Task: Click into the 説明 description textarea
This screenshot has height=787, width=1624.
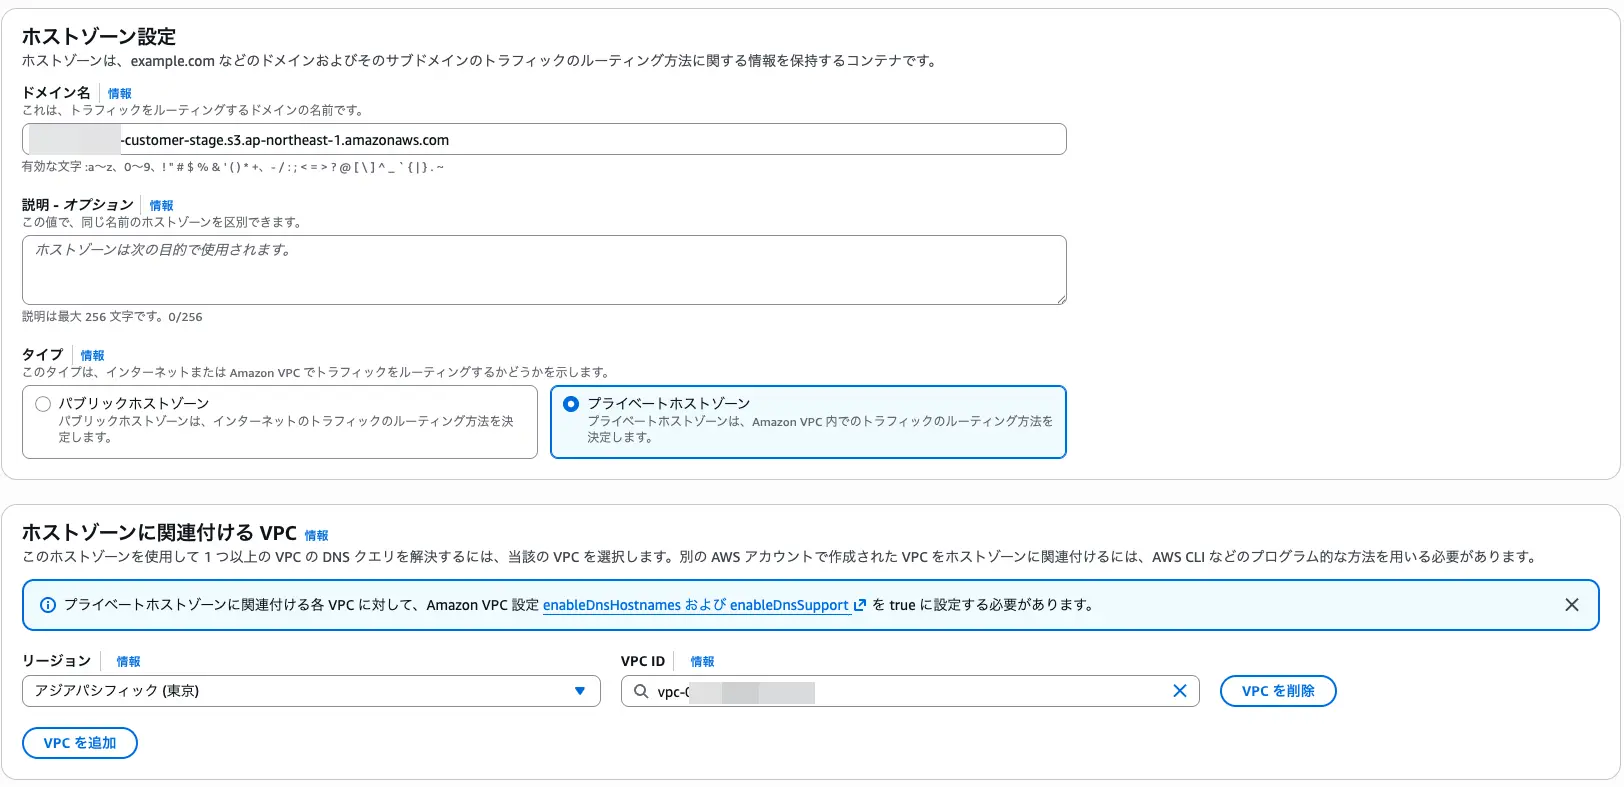Action: (x=544, y=270)
